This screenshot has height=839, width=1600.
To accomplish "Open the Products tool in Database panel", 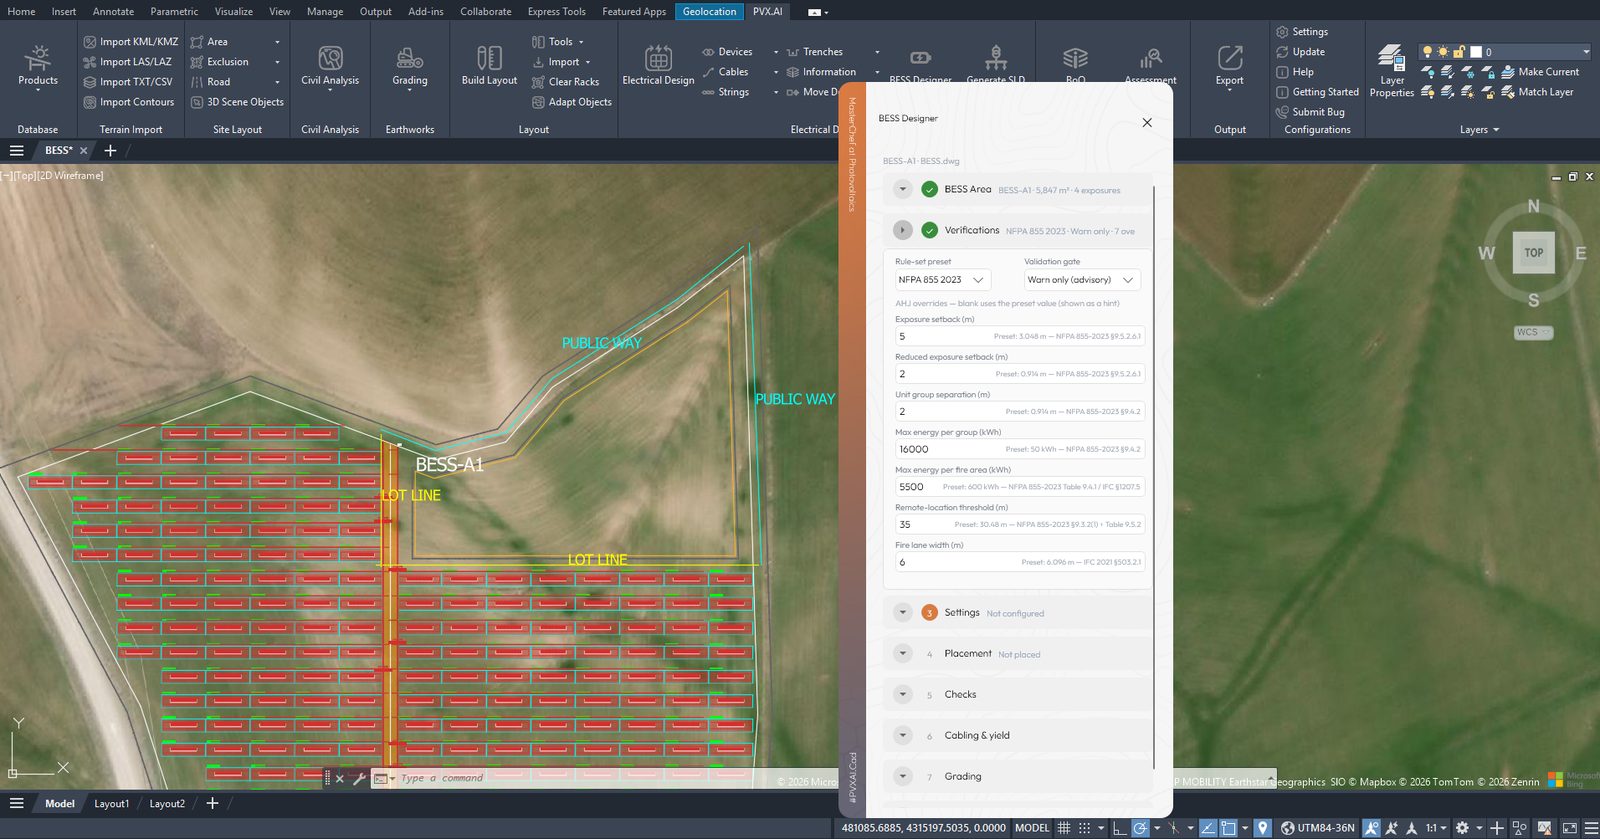I will 38,66.
